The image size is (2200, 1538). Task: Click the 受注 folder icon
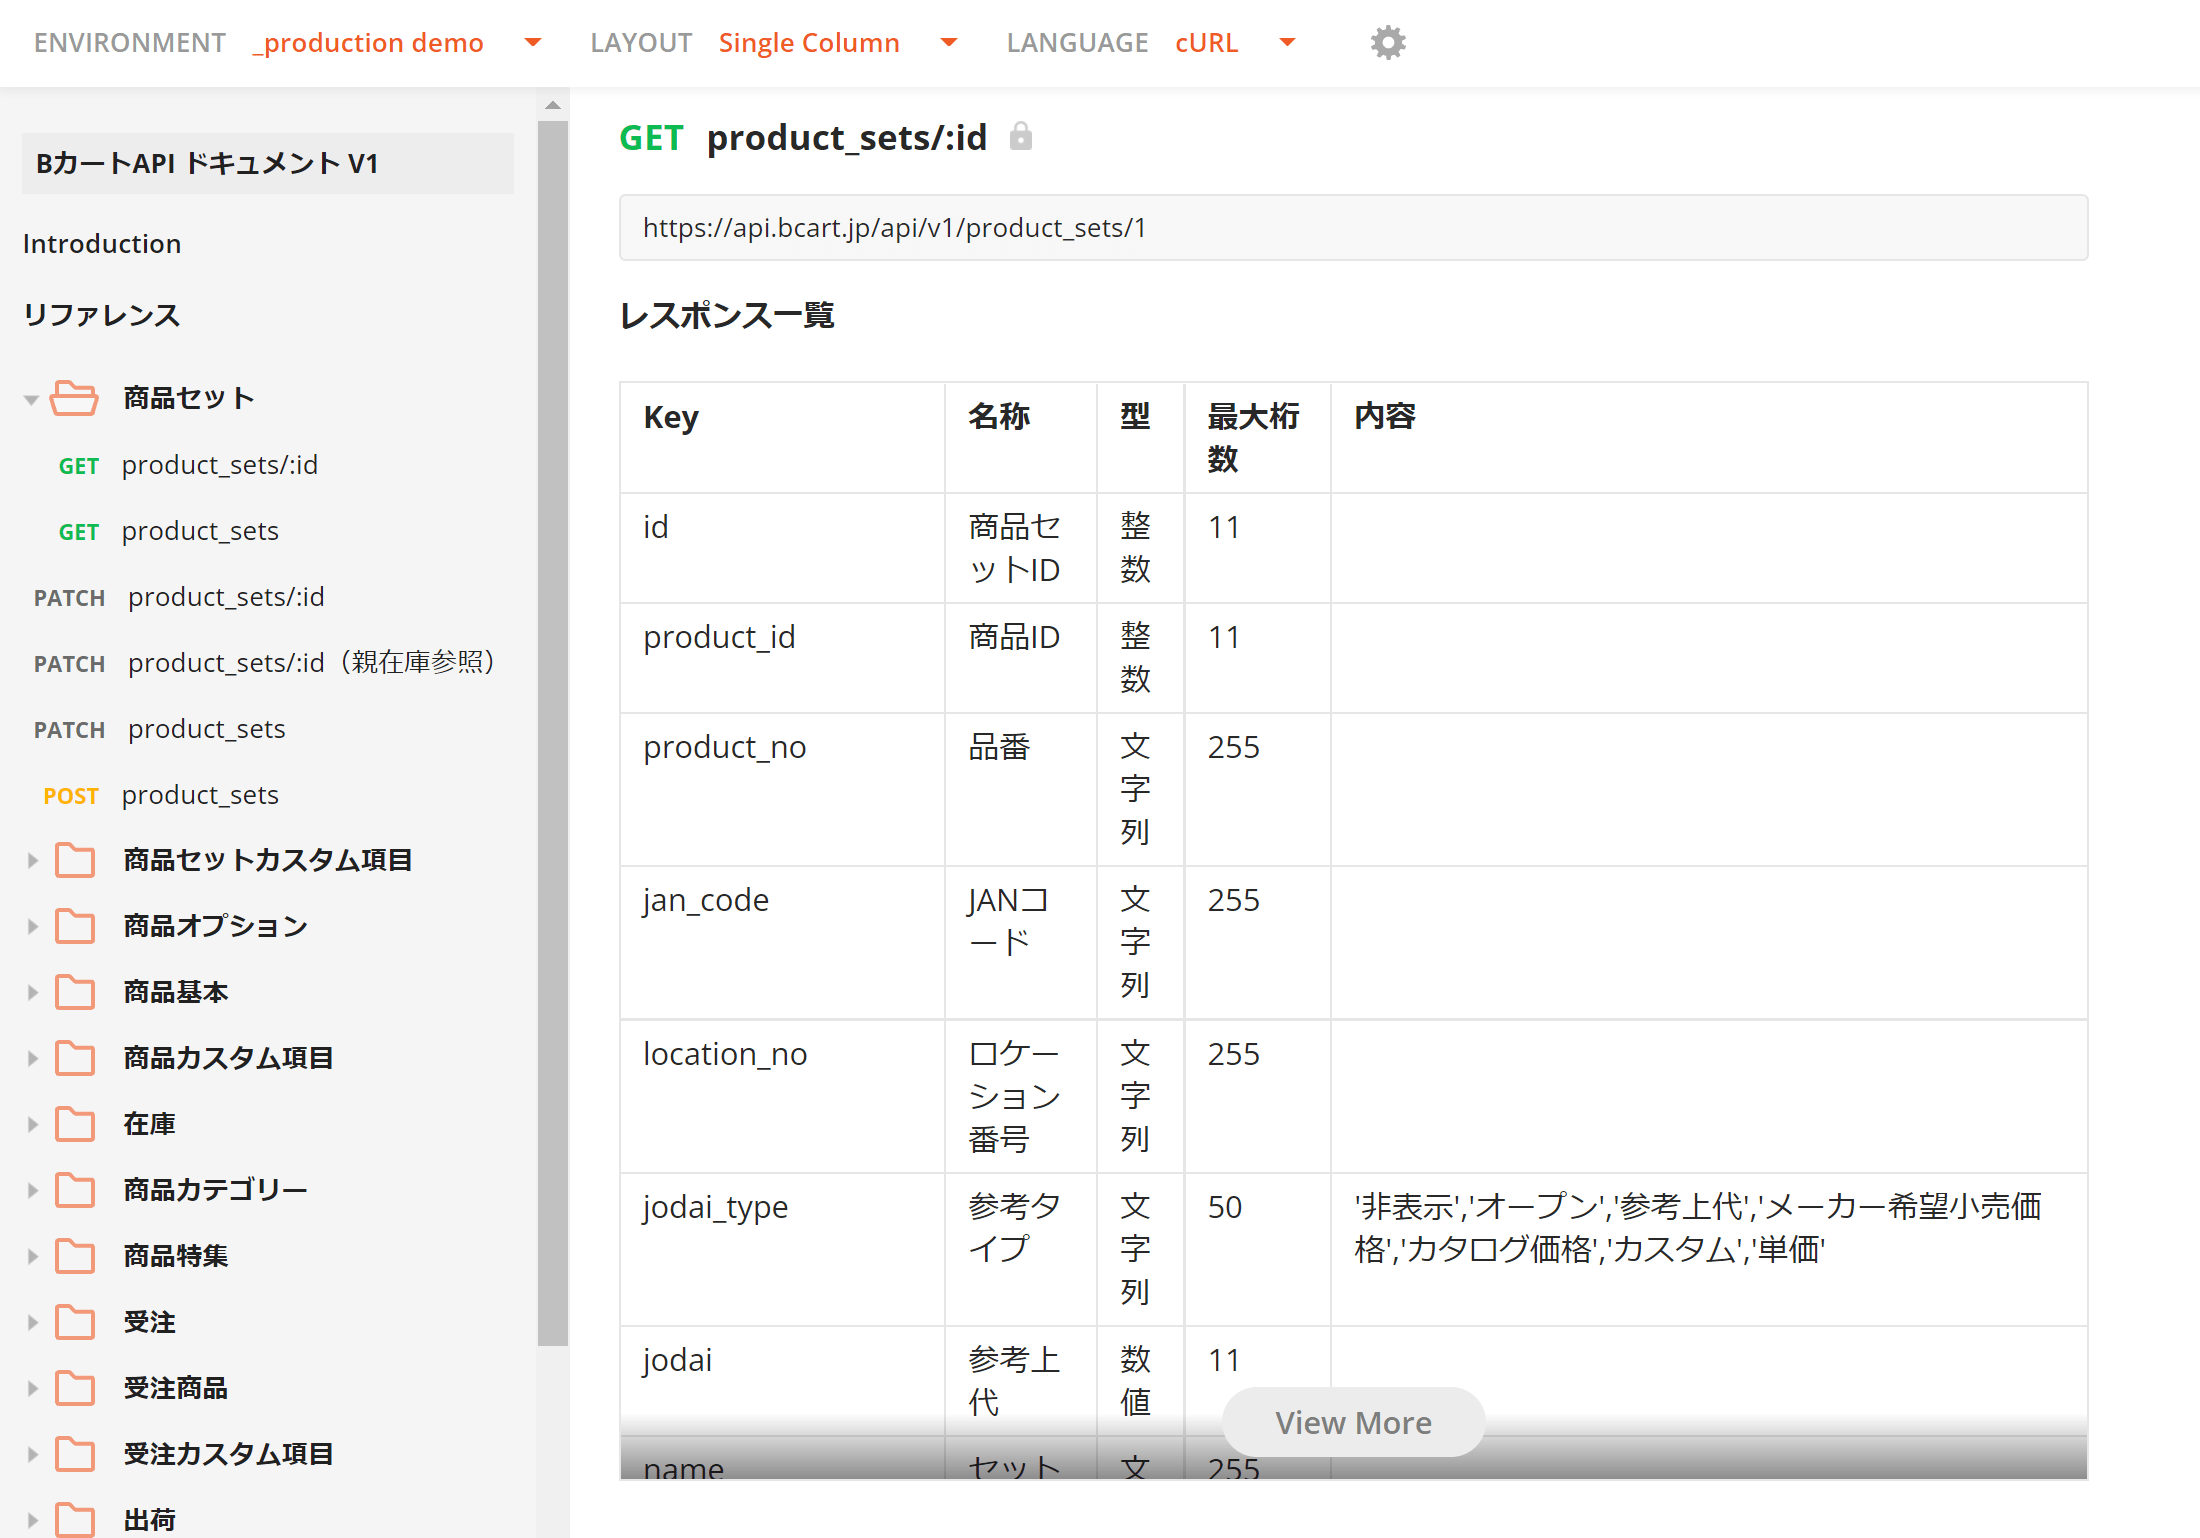point(75,1322)
